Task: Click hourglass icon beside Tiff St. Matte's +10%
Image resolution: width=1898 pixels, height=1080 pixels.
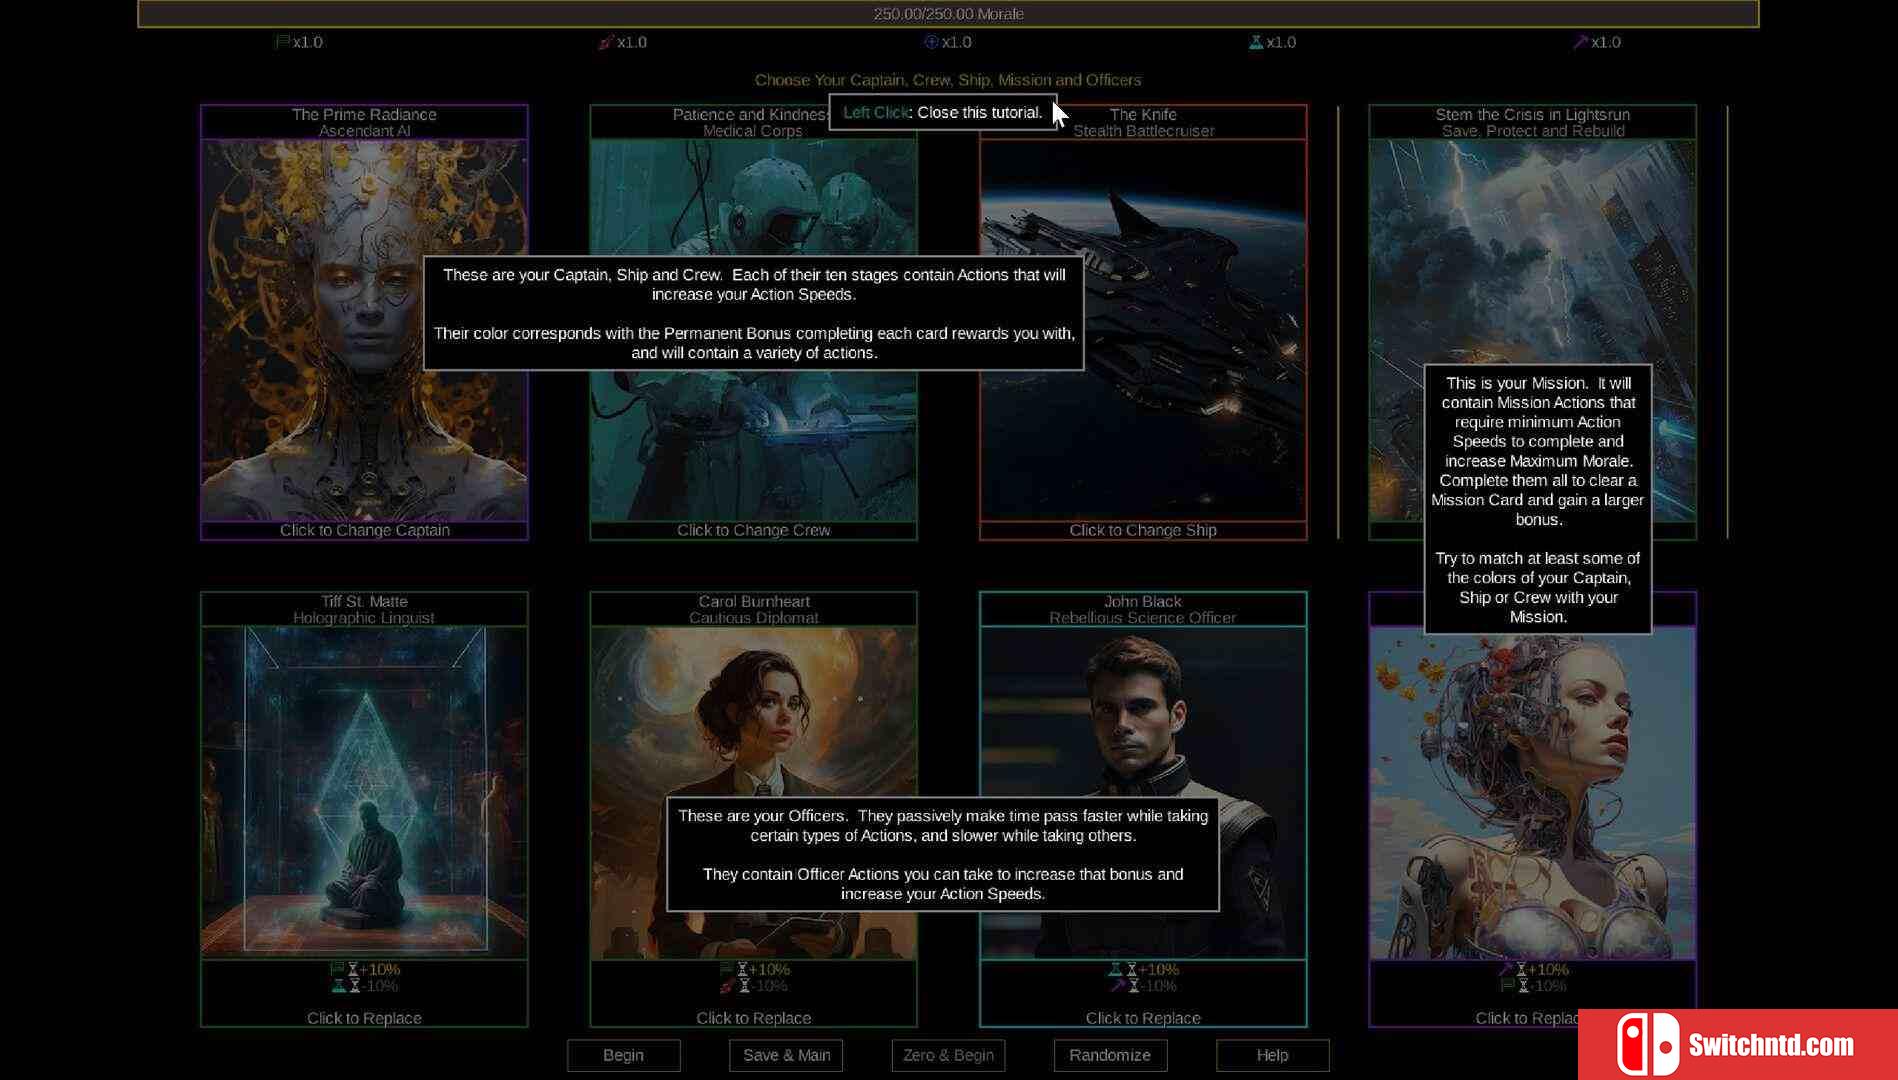Action: tap(353, 969)
